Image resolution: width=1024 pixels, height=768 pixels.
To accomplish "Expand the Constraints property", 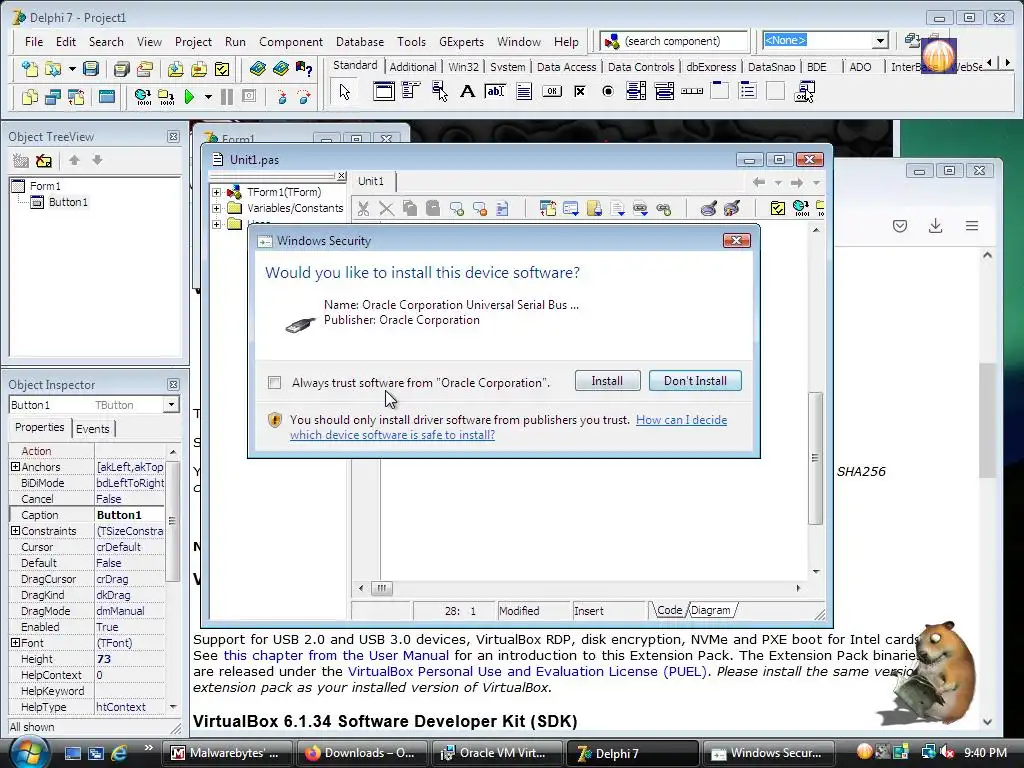I will coord(15,531).
